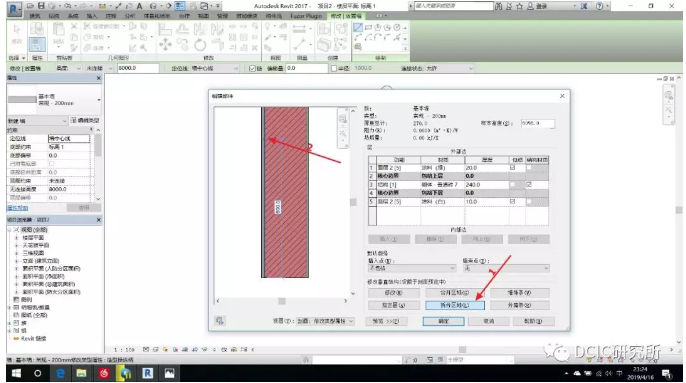
Task: Click the help question mark icon in the title bar
Action: pos(599,6)
